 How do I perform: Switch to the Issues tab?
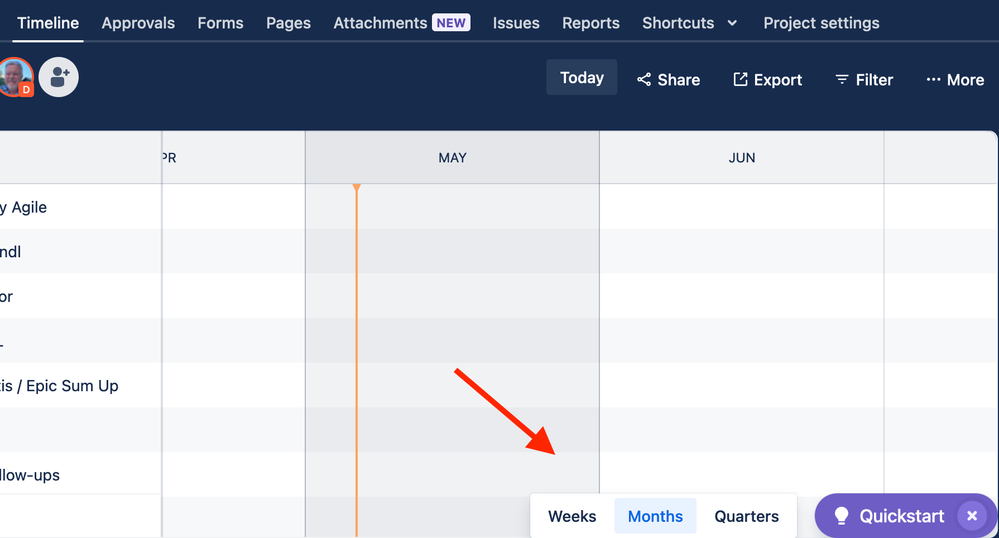tap(516, 23)
